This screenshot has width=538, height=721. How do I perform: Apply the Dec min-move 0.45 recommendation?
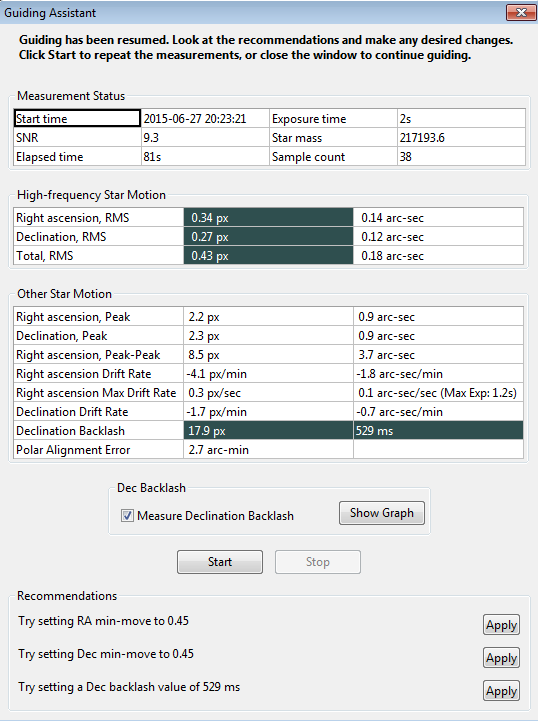(x=501, y=658)
